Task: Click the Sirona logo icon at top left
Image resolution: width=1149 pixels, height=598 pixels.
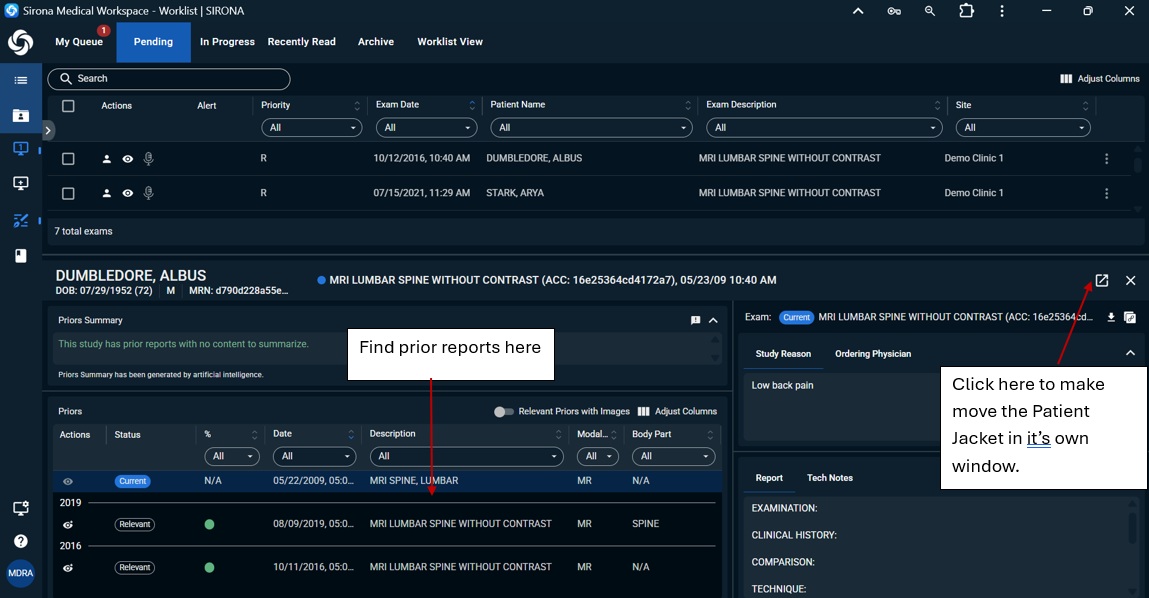Action: (20, 42)
